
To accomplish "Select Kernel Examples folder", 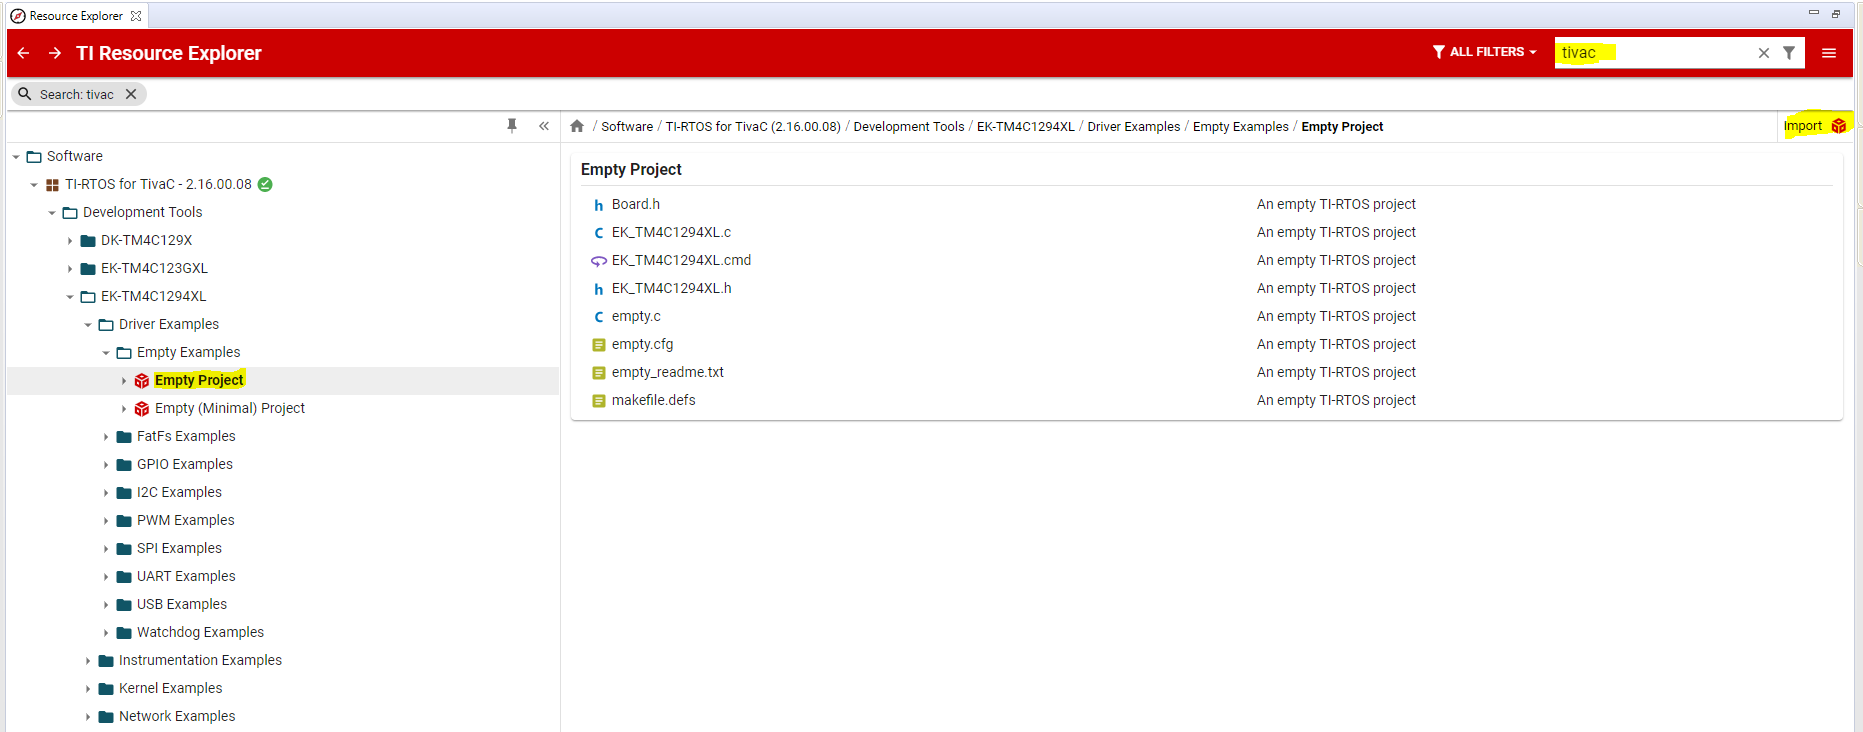I will 170,688.
